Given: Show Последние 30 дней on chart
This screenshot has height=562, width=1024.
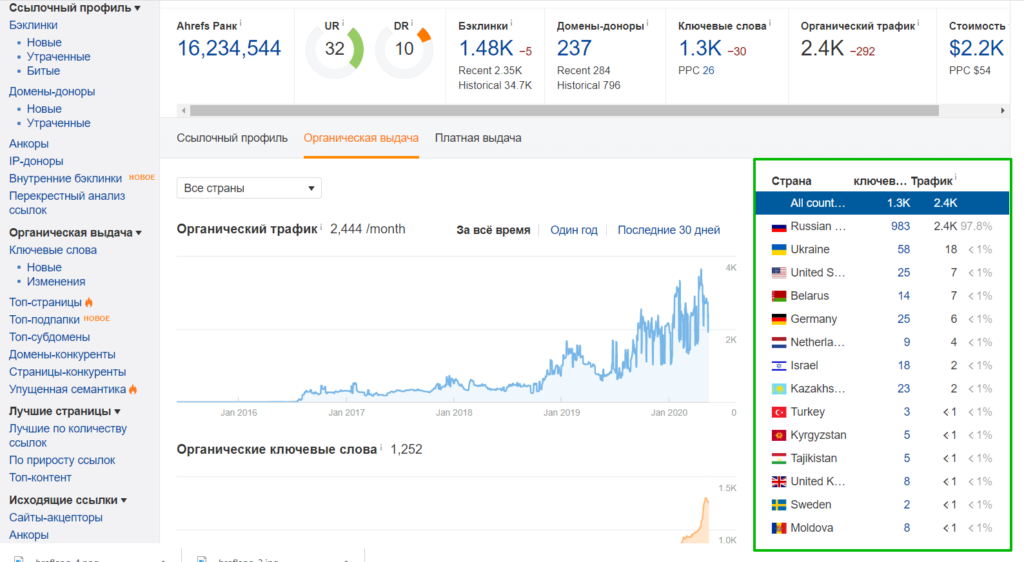Looking at the screenshot, I should click(669, 230).
